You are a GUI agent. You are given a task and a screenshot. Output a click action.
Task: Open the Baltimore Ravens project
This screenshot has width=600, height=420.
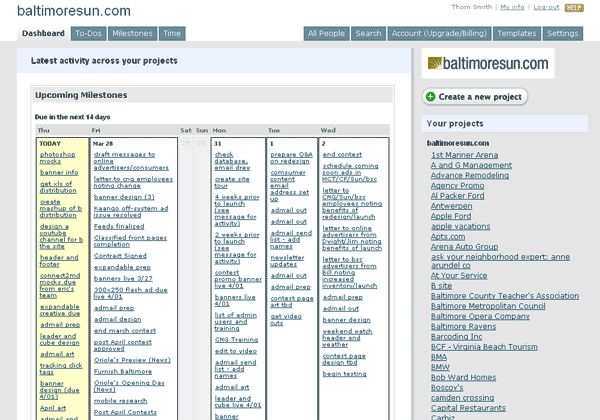(464, 327)
